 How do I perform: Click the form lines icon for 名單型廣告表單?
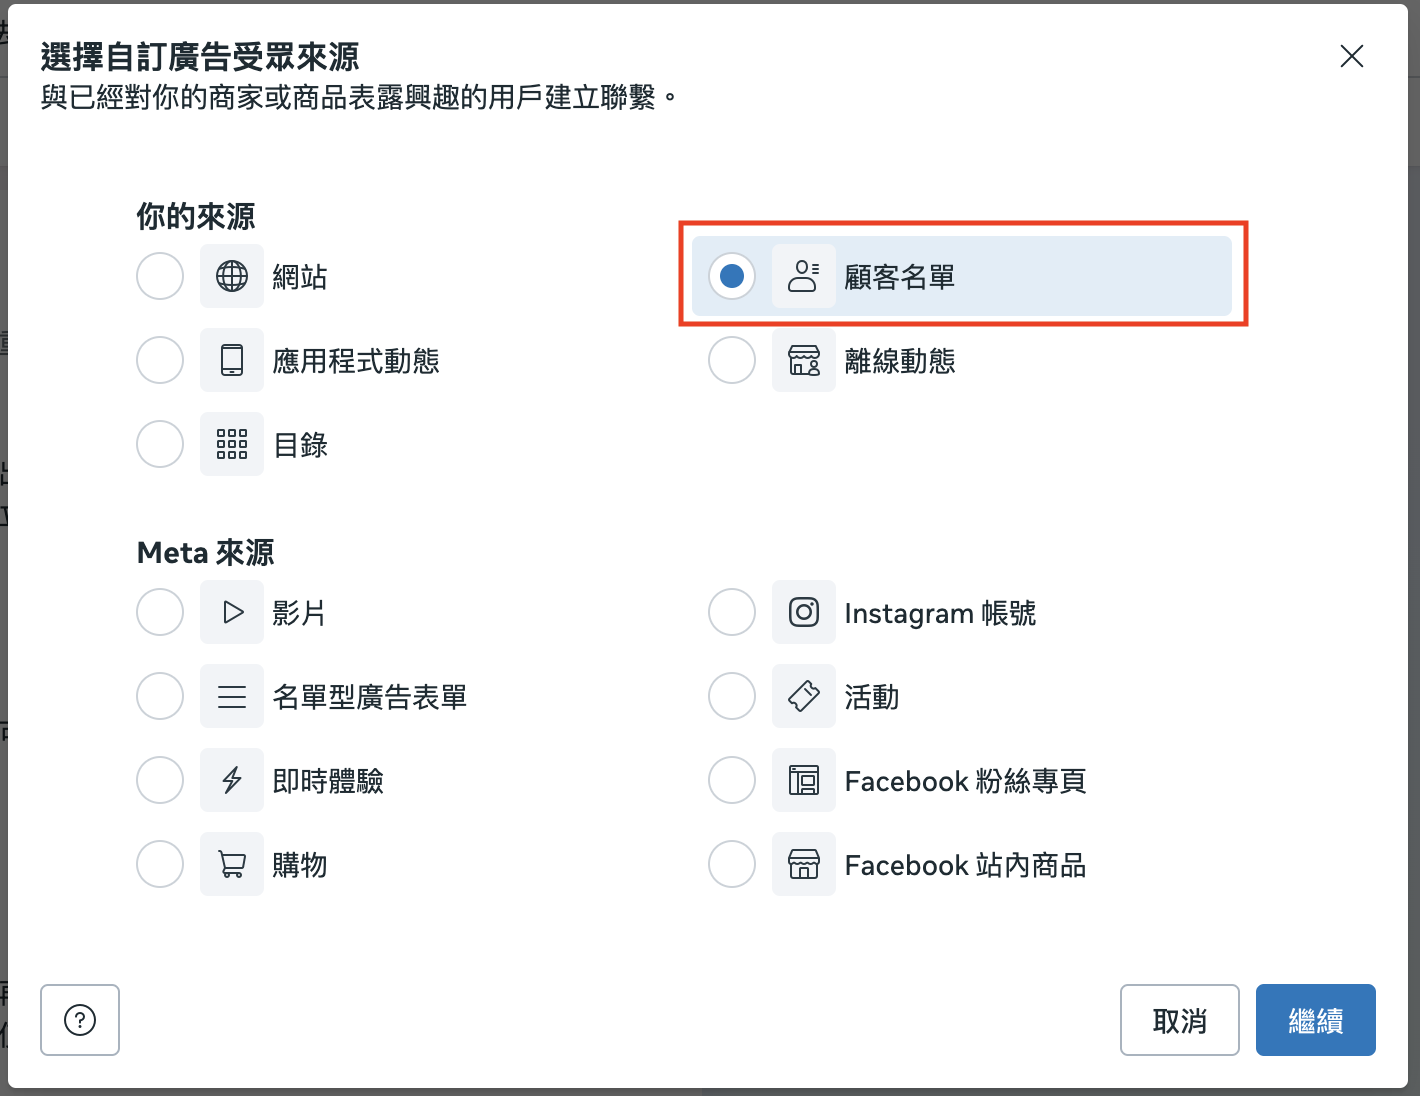[x=231, y=696]
